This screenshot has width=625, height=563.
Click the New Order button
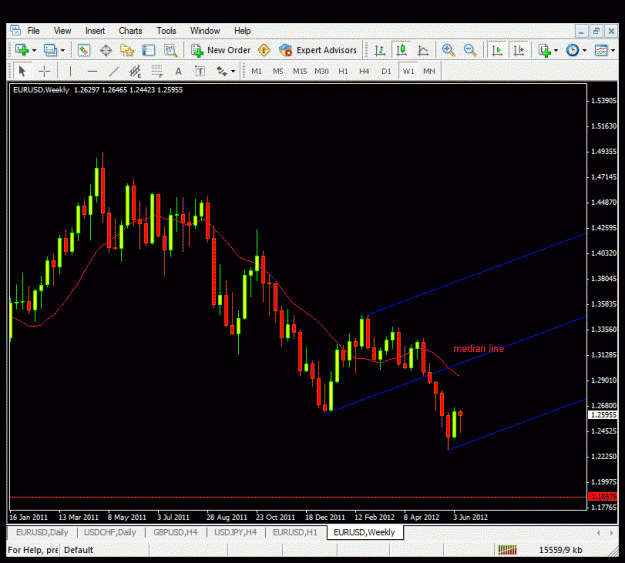[220, 50]
